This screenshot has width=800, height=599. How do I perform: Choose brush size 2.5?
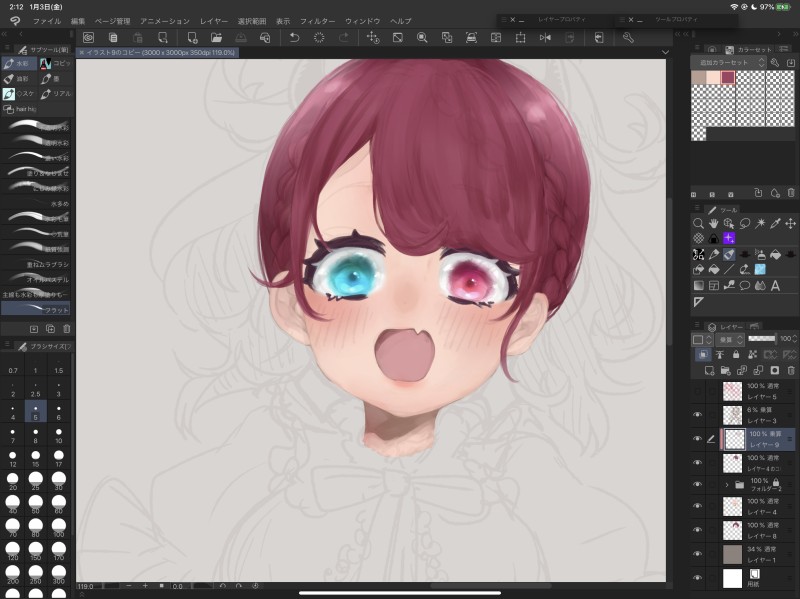35,389
